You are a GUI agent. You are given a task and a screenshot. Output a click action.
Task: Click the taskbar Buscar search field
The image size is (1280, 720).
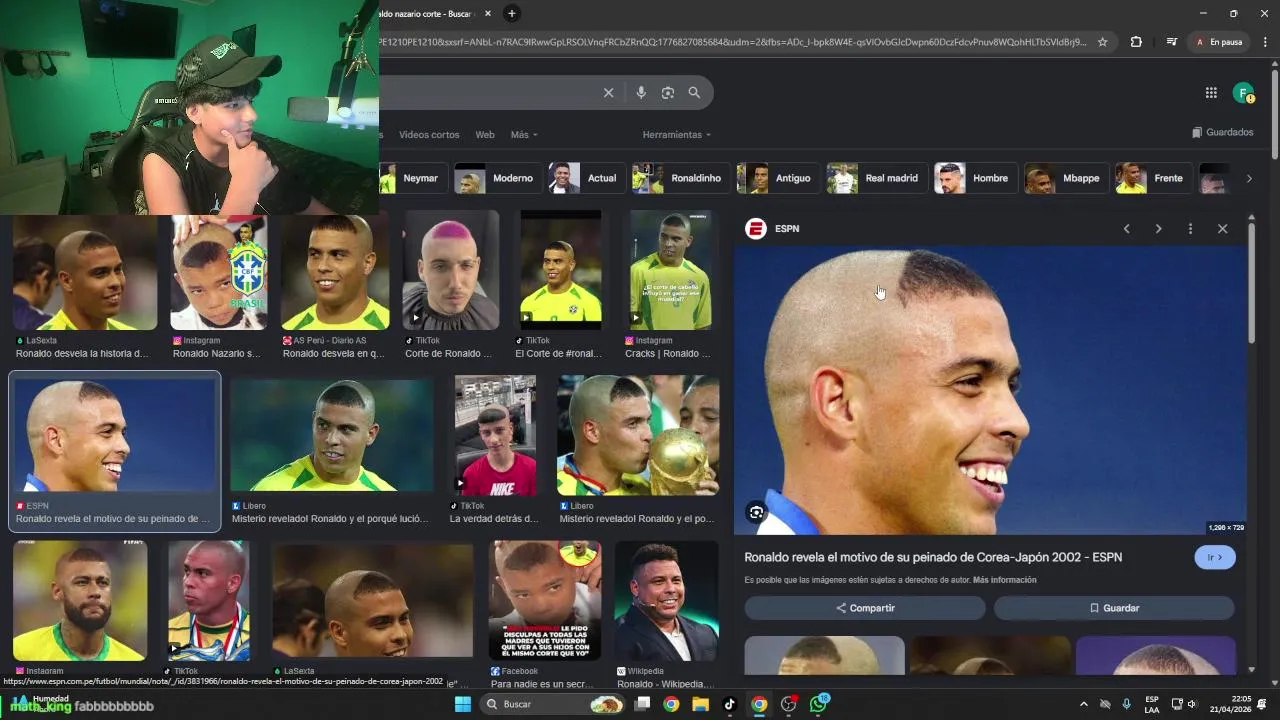point(554,704)
